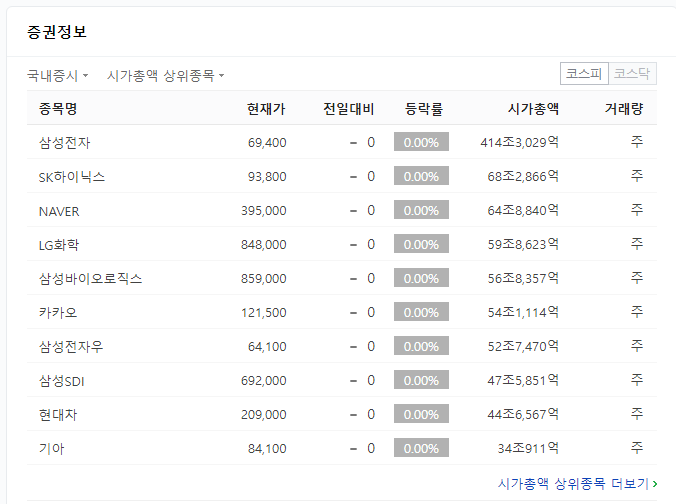
Task: Open the 카카오 stock
Action: tap(58, 313)
